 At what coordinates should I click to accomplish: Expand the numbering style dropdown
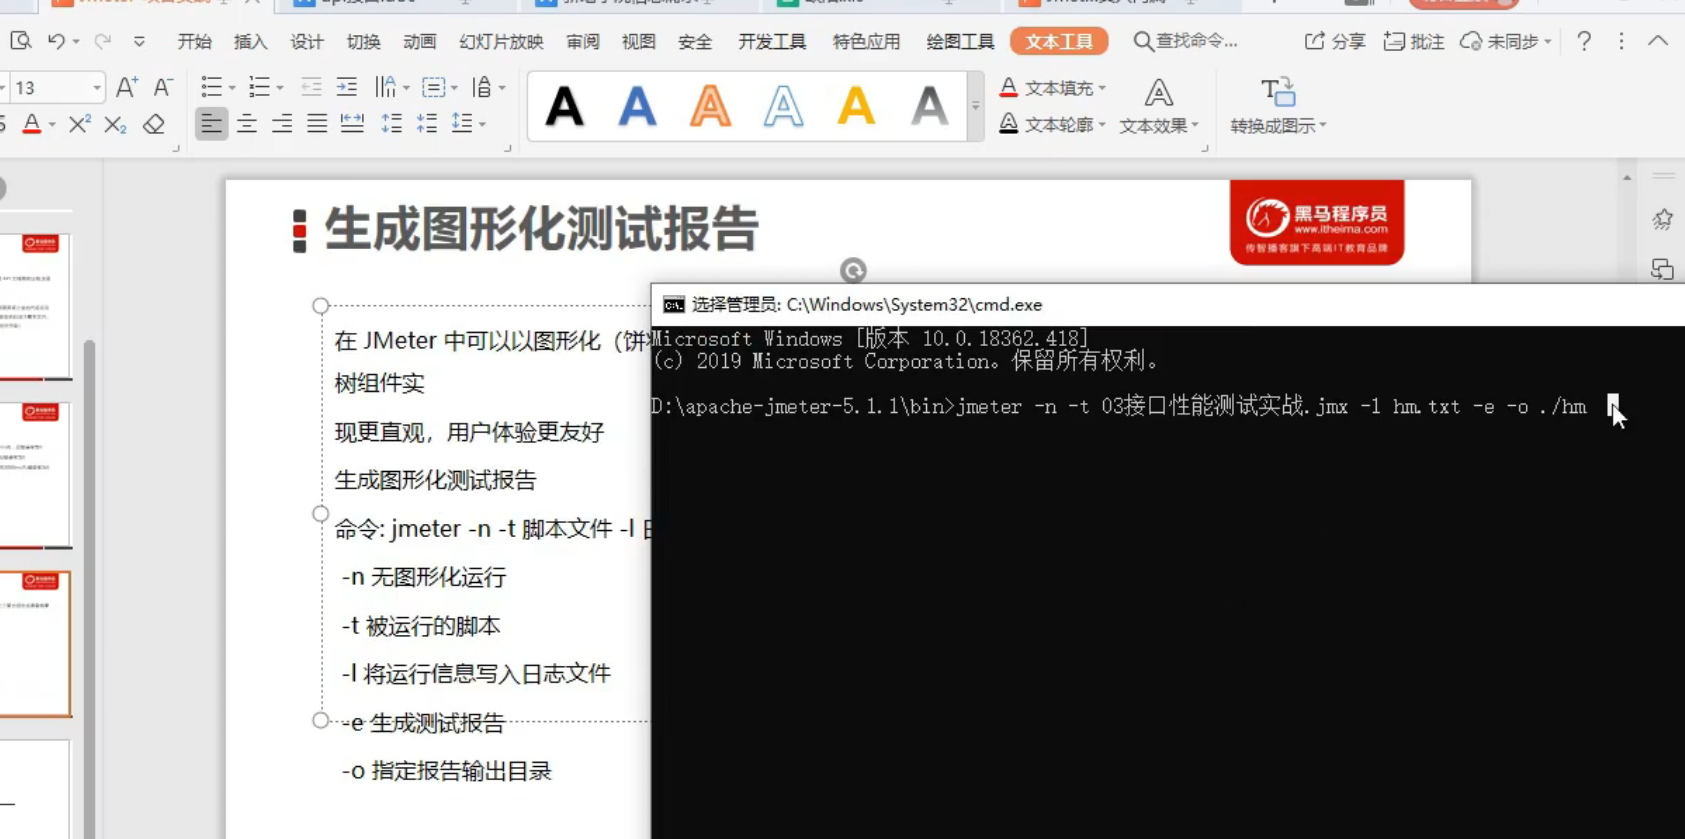tap(280, 88)
